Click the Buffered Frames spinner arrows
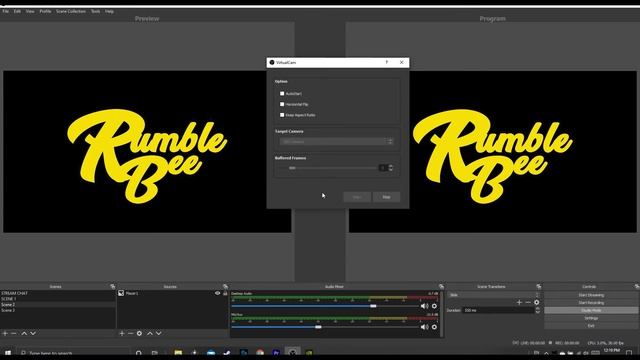Image resolution: width=640 pixels, height=360 pixels. click(x=391, y=168)
